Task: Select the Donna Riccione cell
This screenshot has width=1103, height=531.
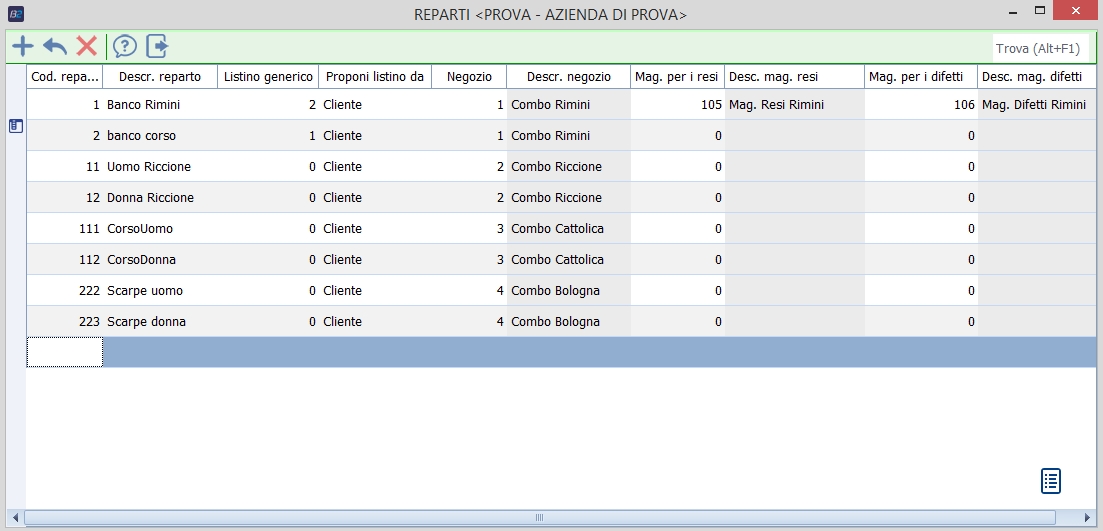Action: tap(160, 198)
